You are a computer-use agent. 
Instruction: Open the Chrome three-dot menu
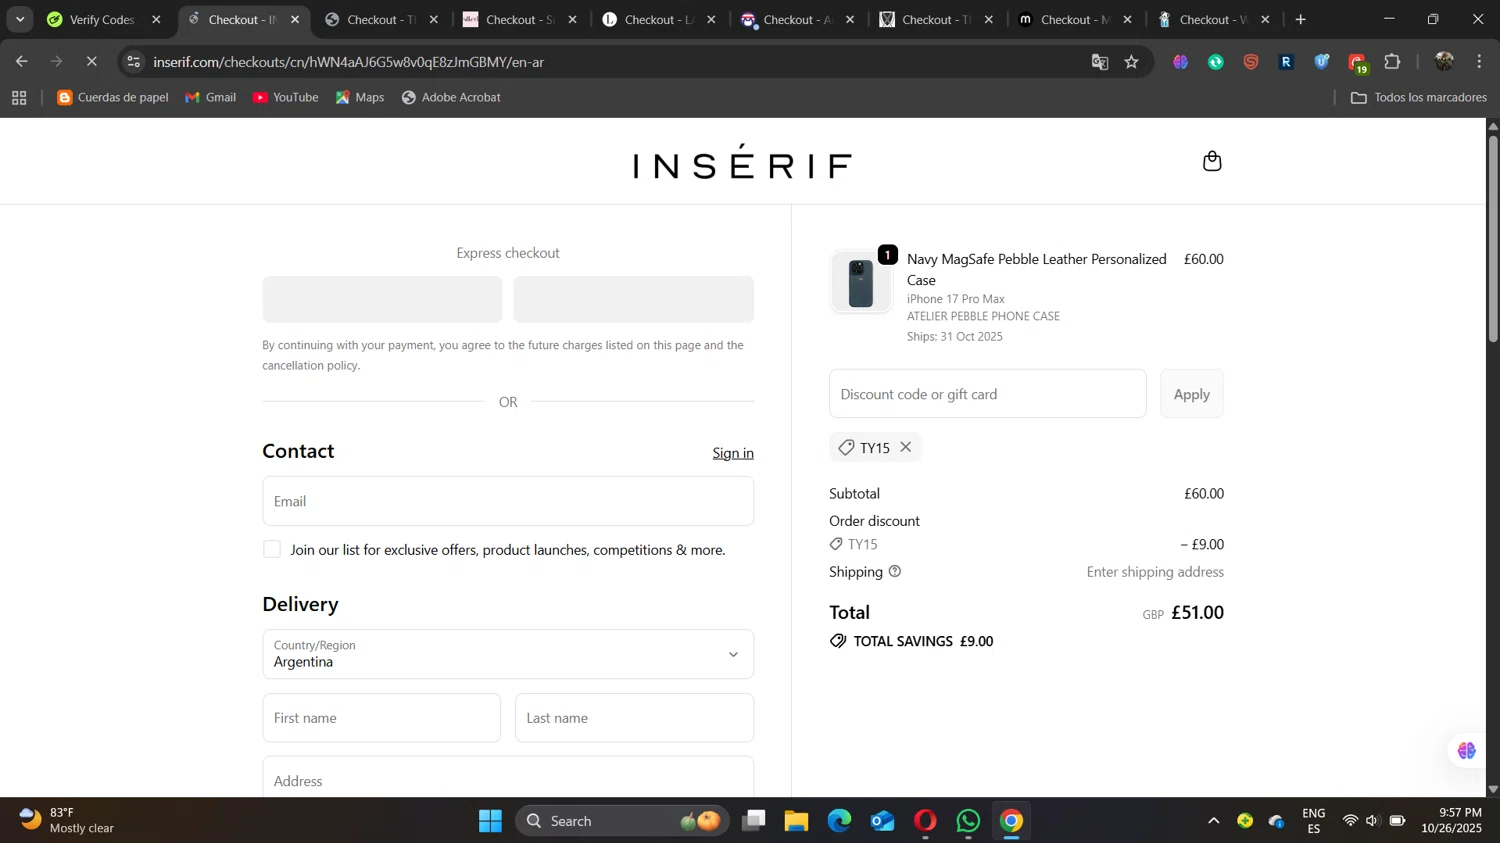coord(1479,62)
